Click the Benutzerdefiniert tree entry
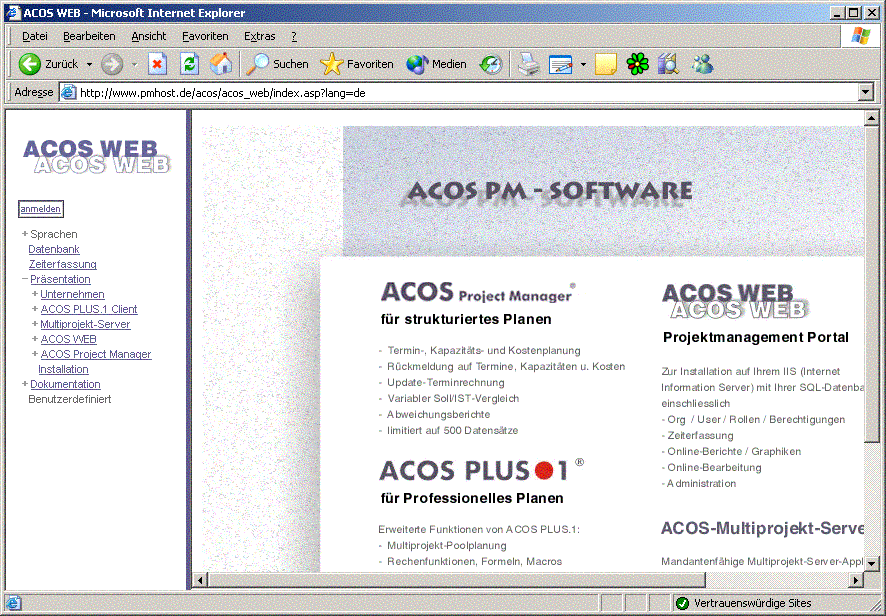Viewport: 886px width, 616px height. (x=70, y=399)
